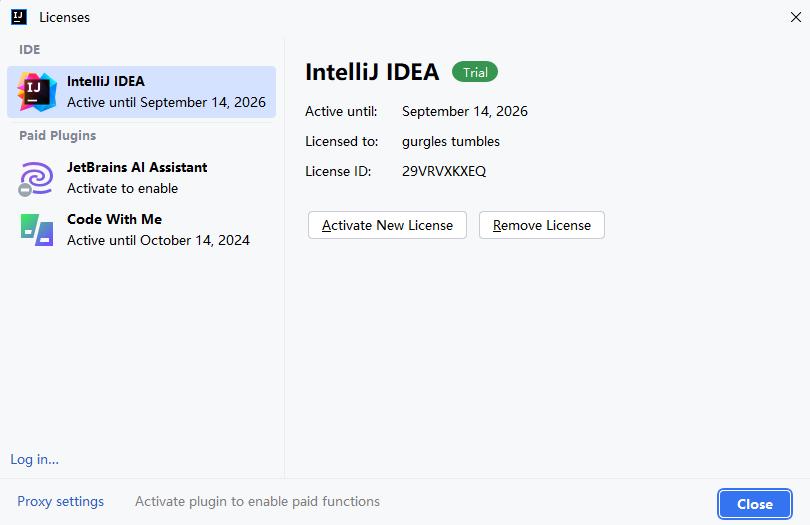Click the Licensed to name gurgles tumbles
810x525 pixels.
[451, 141]
